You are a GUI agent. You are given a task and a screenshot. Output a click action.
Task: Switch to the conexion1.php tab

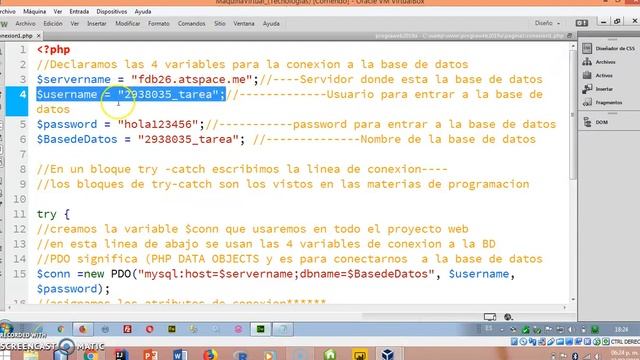coord(16,36)
